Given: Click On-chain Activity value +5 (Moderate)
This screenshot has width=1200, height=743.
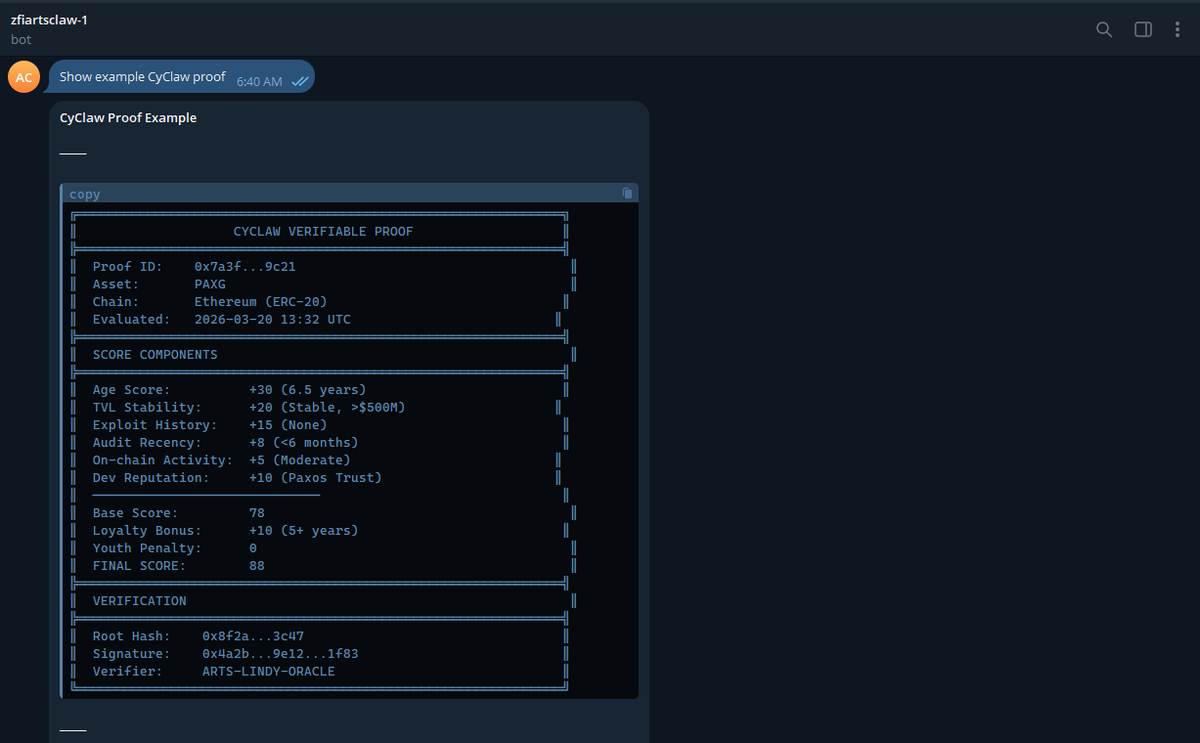Looking at the screenshot, I should [300, 460].
